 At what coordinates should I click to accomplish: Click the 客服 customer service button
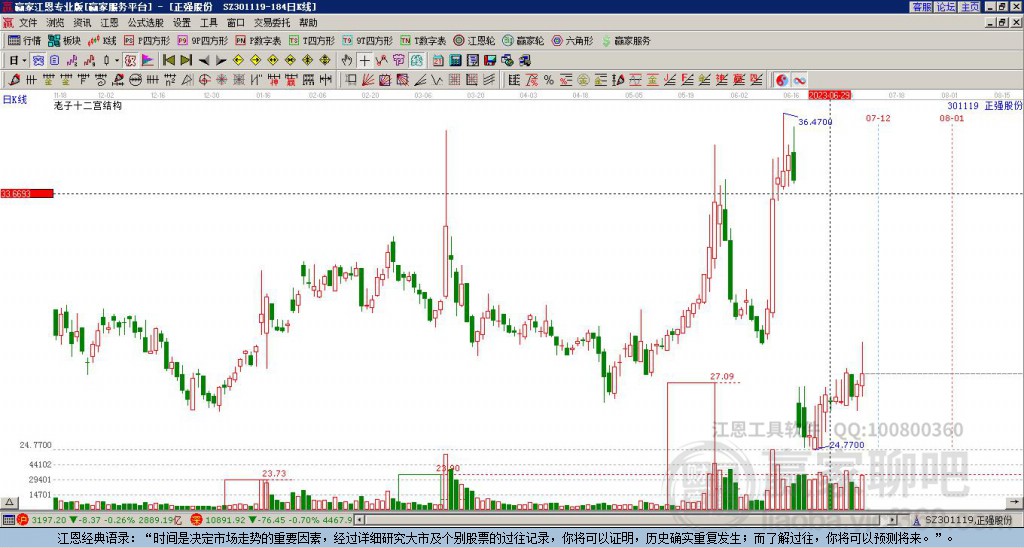click(x=921, y=7)
